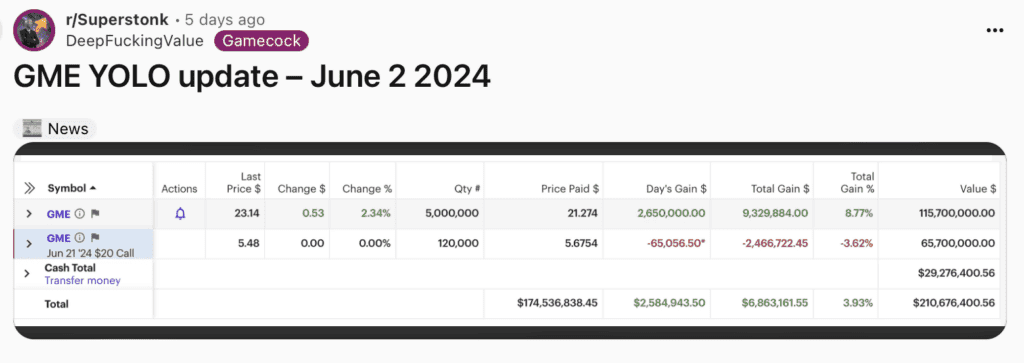The height and width of the screenshot is (363, 1024).
Task: Click the total 3.93% gain cell
Action: (857, 303)
